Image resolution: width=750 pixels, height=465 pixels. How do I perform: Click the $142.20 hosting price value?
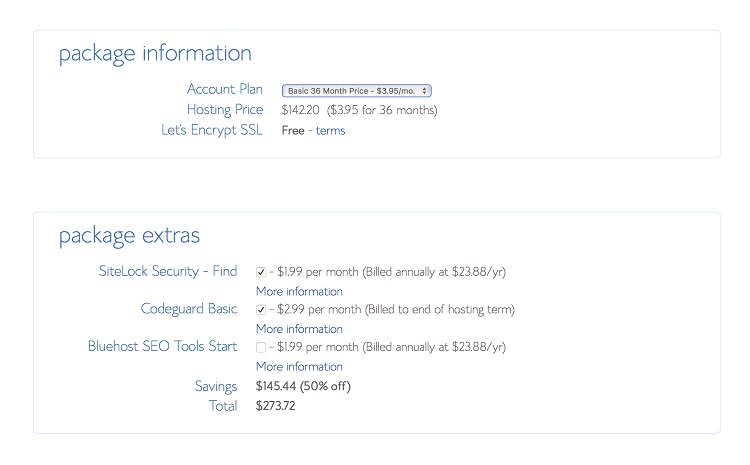coord(301,110)
